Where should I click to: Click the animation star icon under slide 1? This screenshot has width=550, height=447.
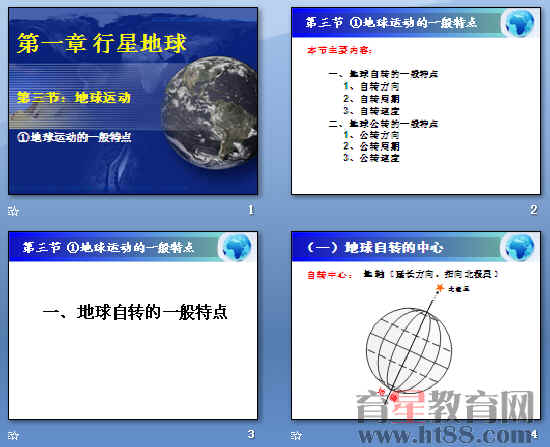13,211
